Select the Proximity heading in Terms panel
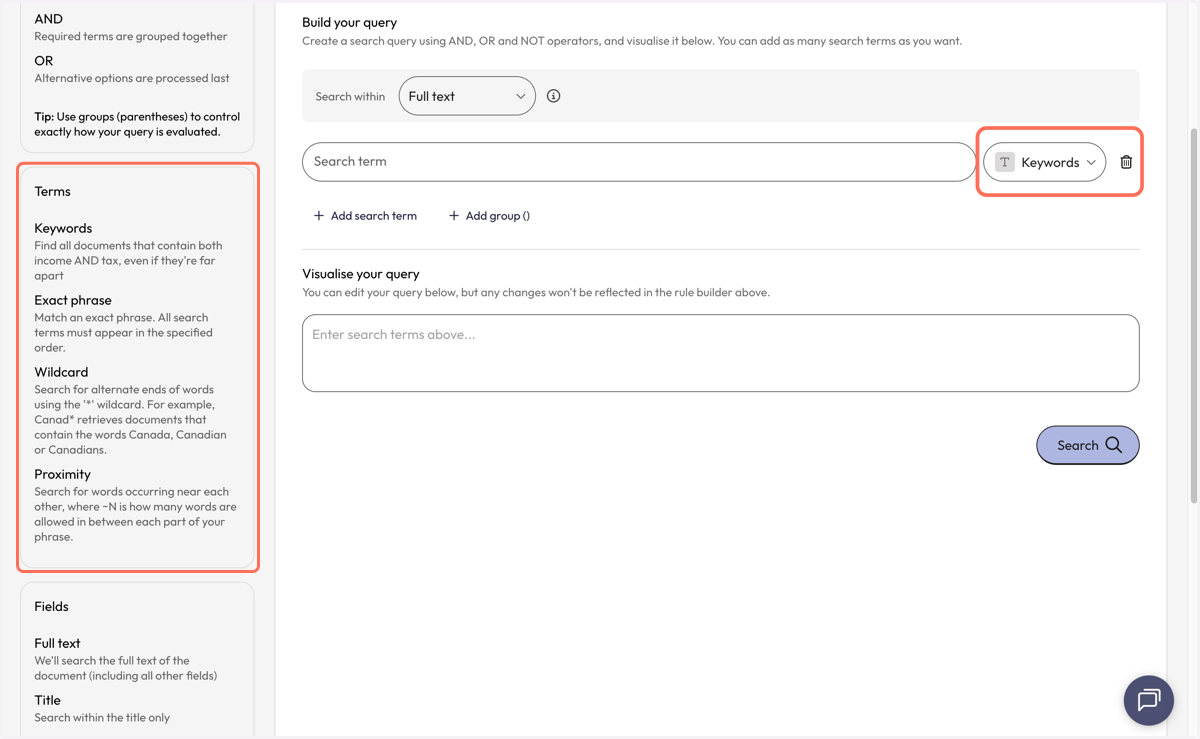 (62, 474)
